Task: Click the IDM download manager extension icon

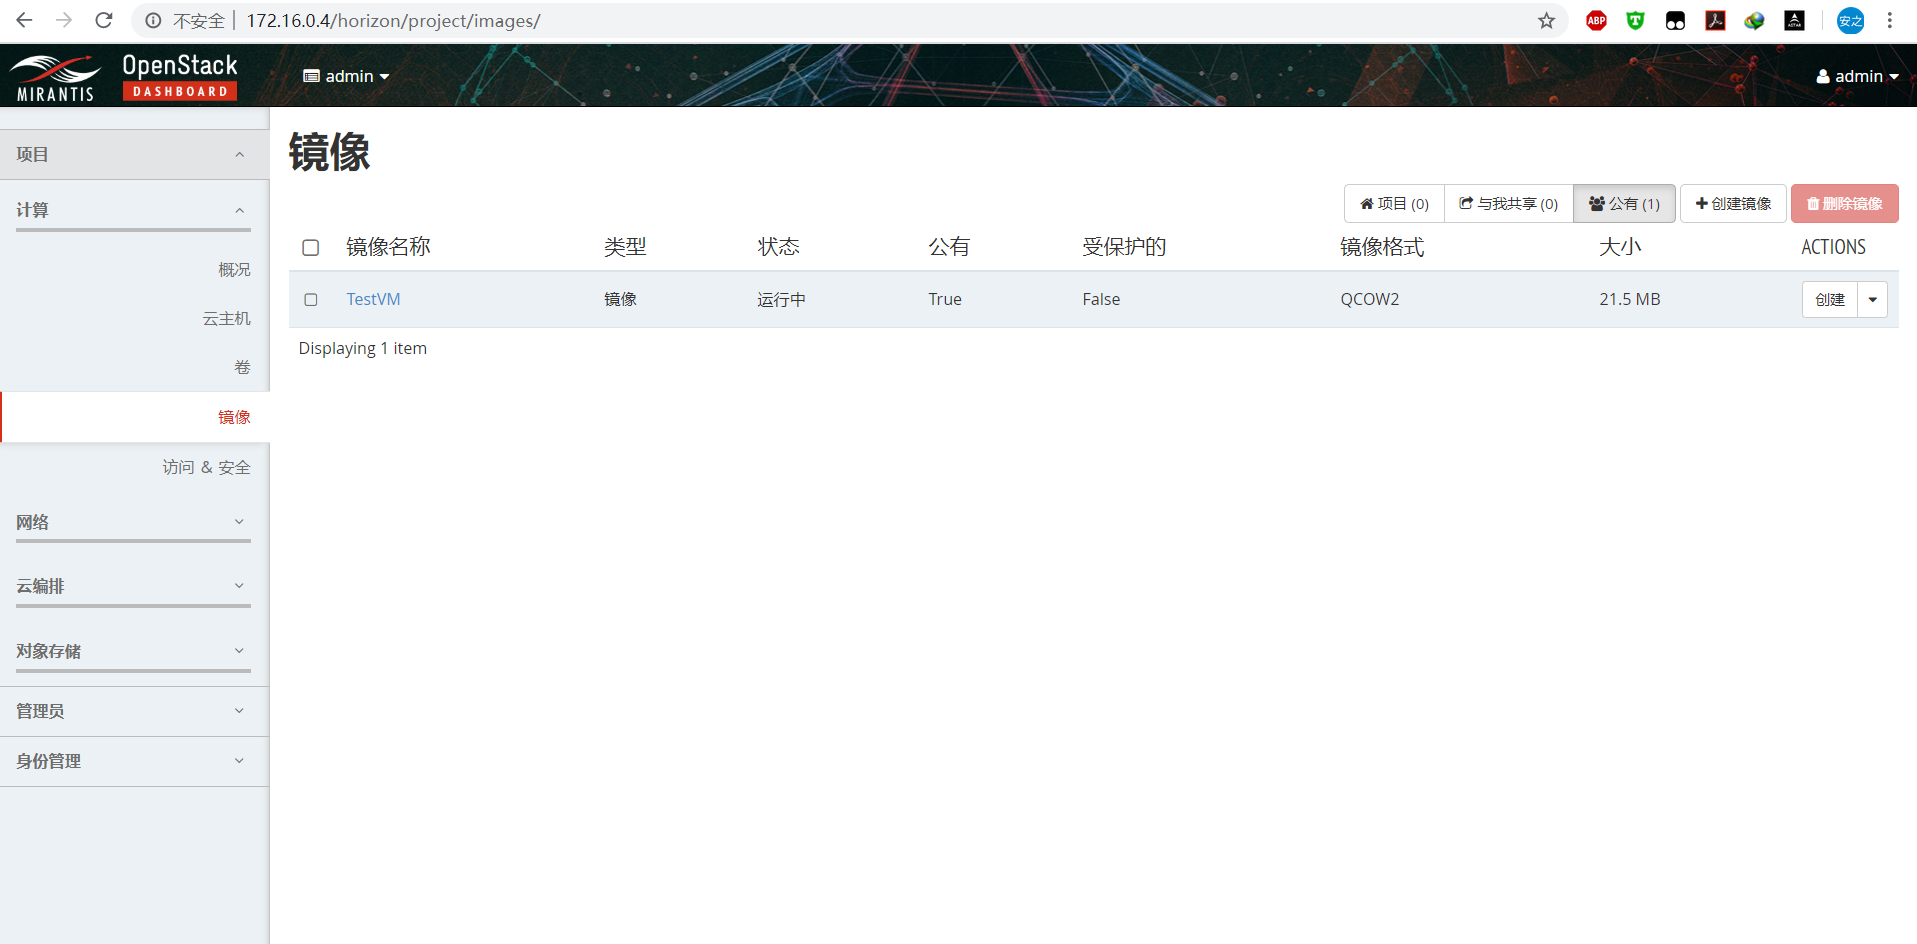Action: coord(1754,20)
